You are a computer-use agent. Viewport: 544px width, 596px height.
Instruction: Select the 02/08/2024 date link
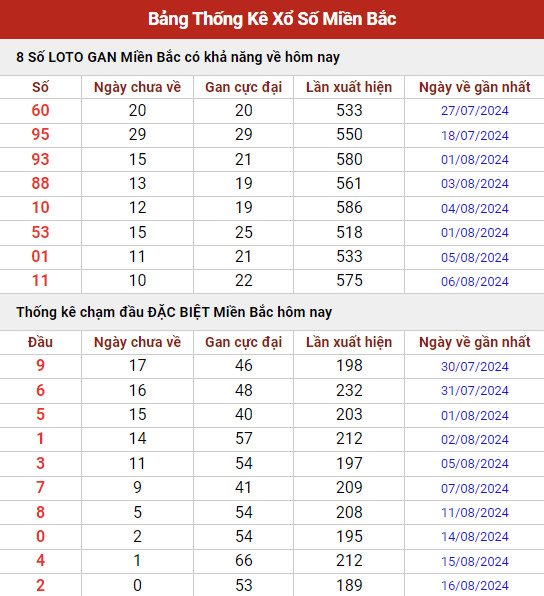[x=474, y=439]
